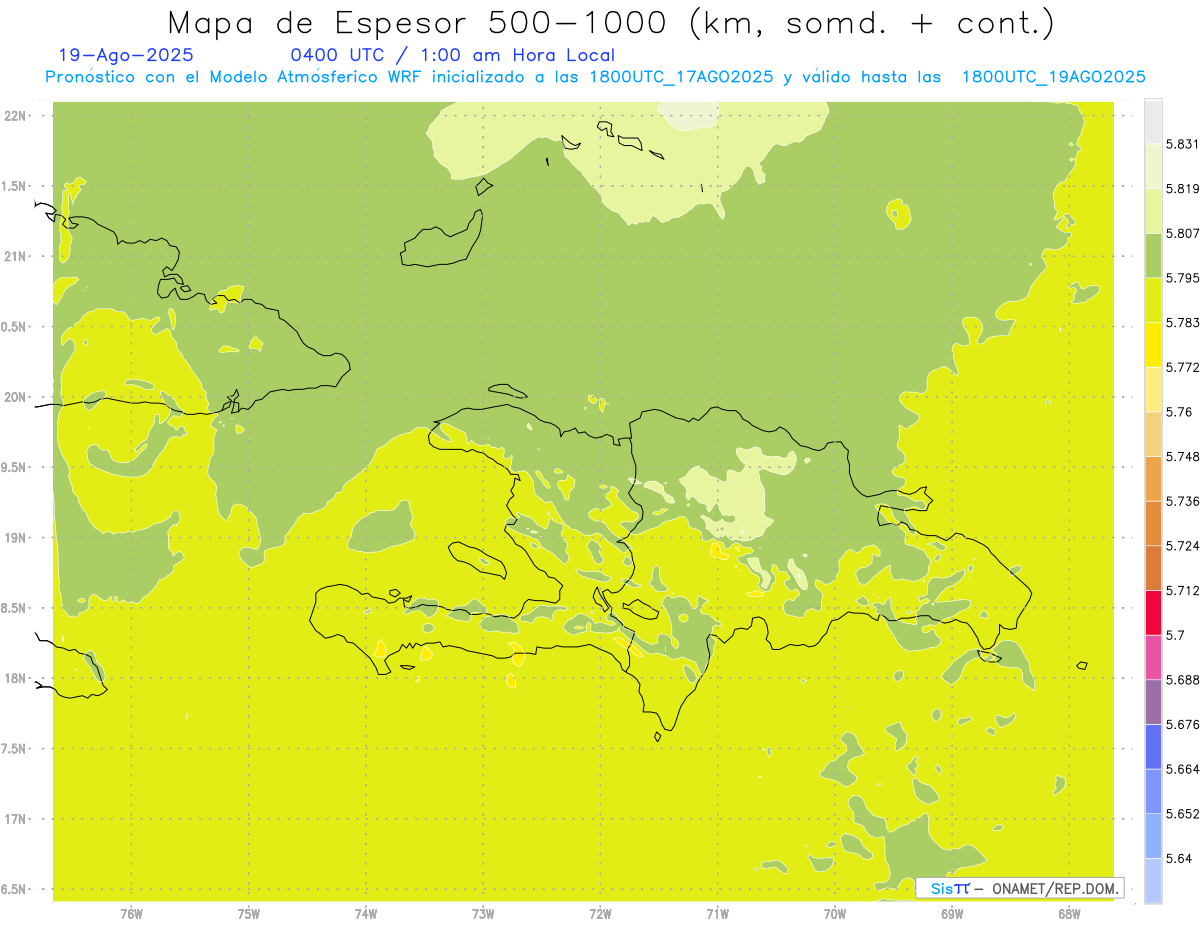This screenshot has height=927, width=1200.
Task: Click the 76W longitude label
Action: 131,913
